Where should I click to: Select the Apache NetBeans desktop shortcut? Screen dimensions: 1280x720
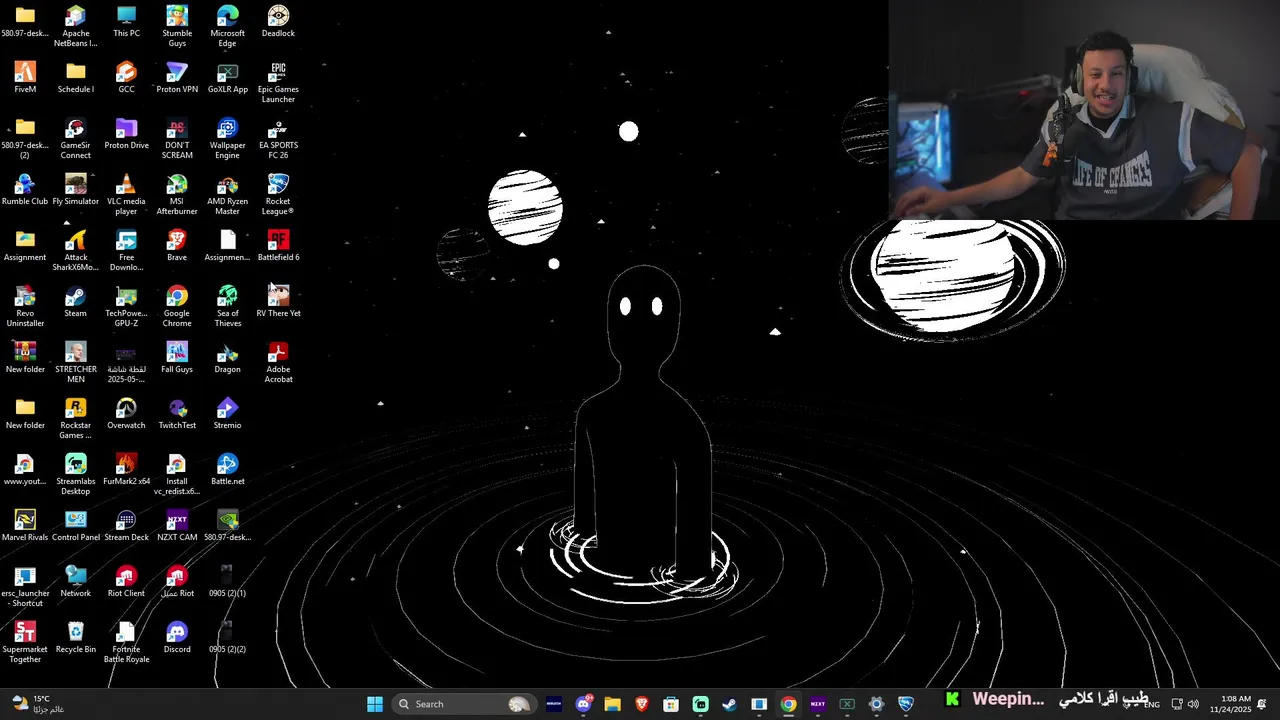[75, 26]
